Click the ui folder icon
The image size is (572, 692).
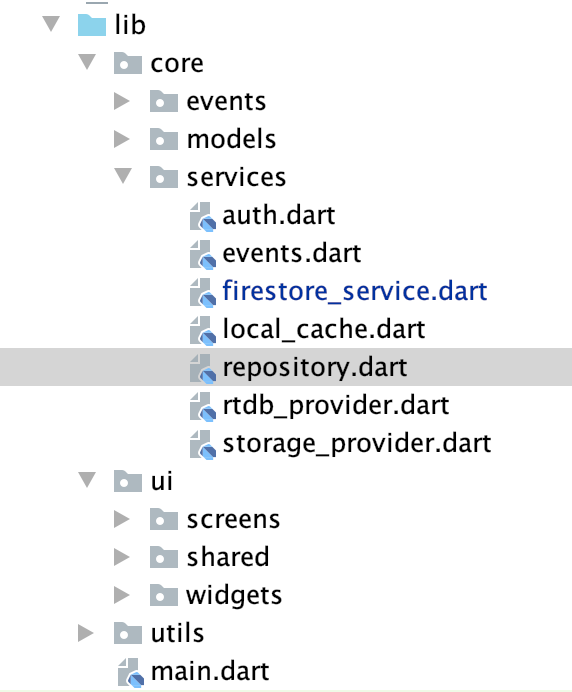click(x=128, y=481)
